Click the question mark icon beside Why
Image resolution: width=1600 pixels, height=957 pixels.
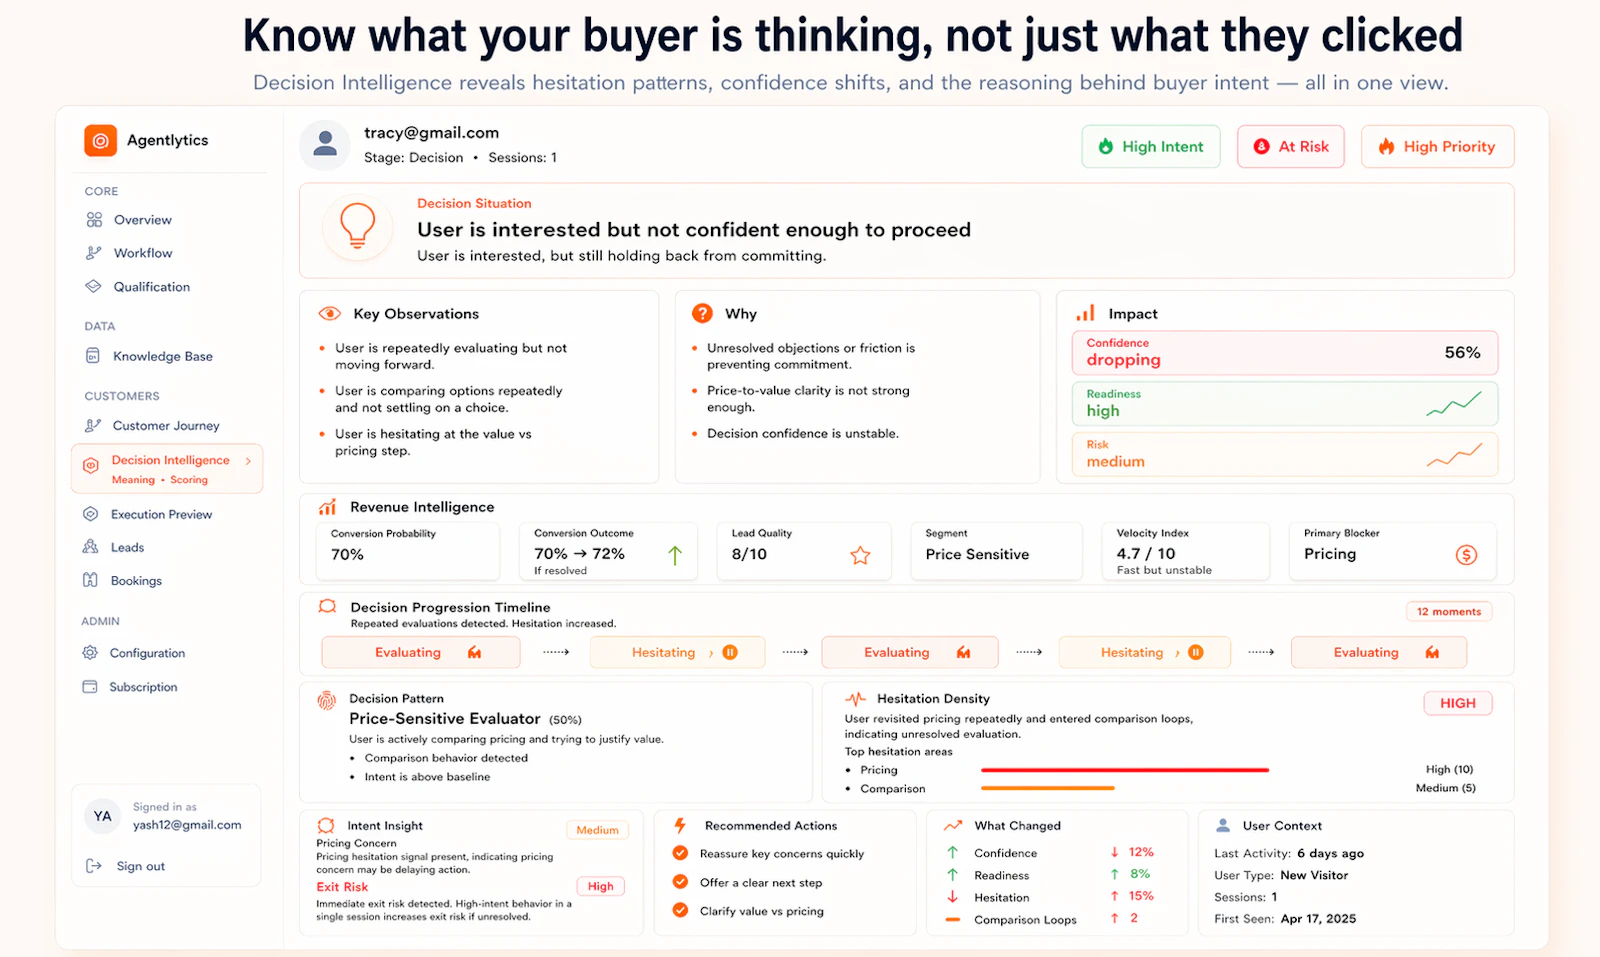pos(703,313)
